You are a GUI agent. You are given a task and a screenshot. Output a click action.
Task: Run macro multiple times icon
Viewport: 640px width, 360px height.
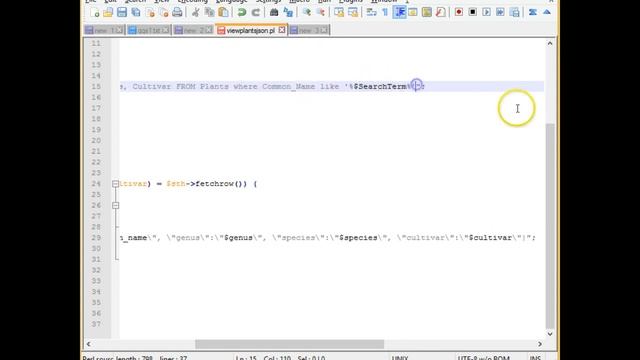pos(500,12)
